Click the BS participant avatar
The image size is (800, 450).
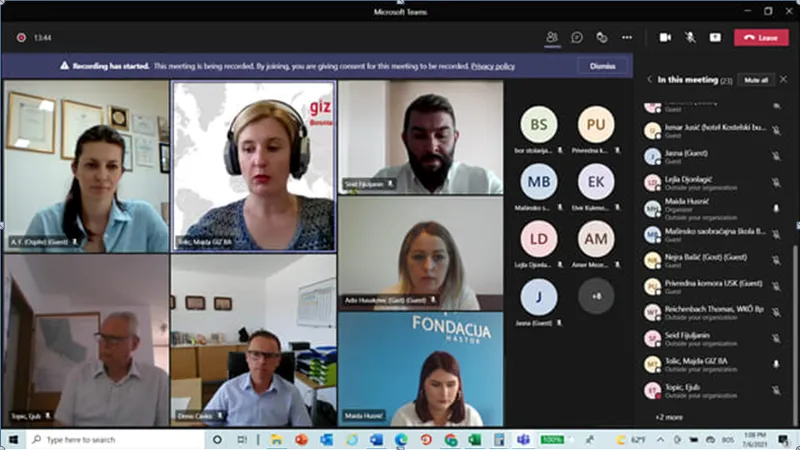pyautogui.click(x=539, y=124)
